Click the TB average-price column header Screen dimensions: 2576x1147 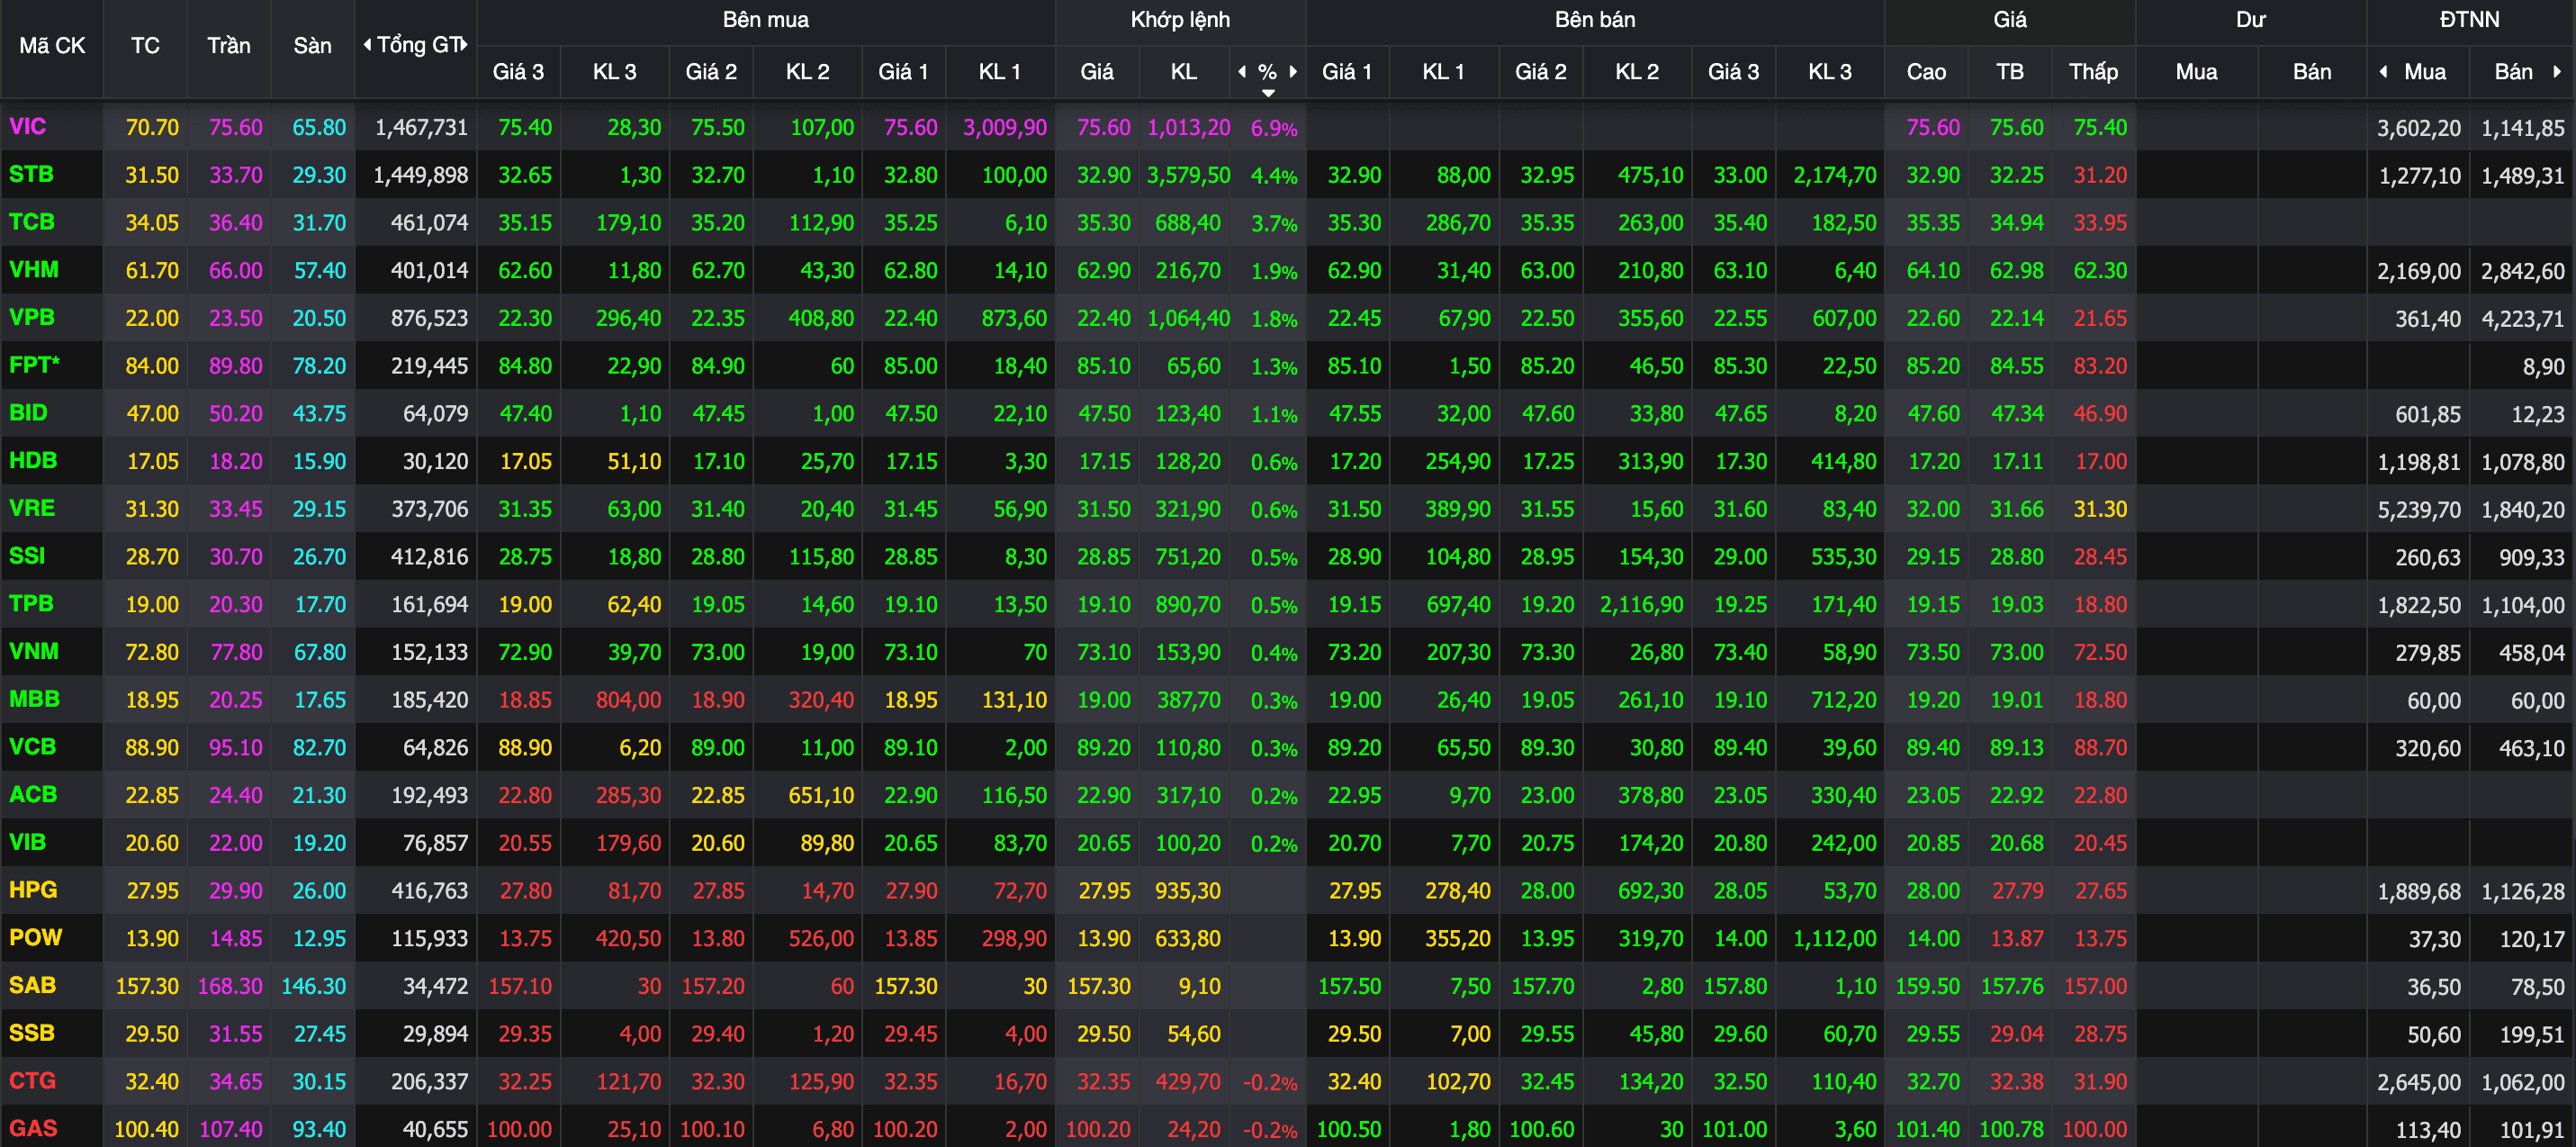(x=2010, y=72)
